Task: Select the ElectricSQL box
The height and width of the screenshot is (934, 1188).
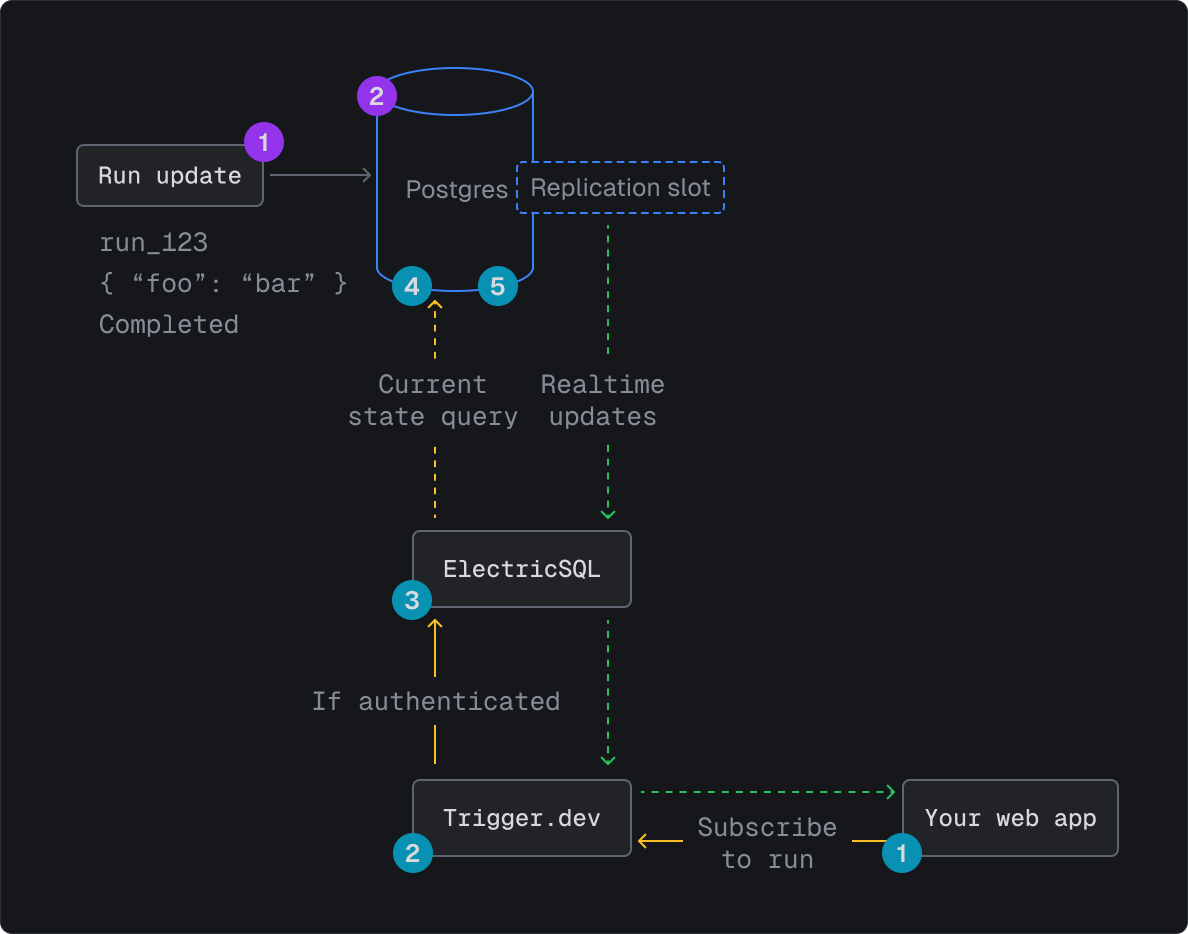Action: 522,569
